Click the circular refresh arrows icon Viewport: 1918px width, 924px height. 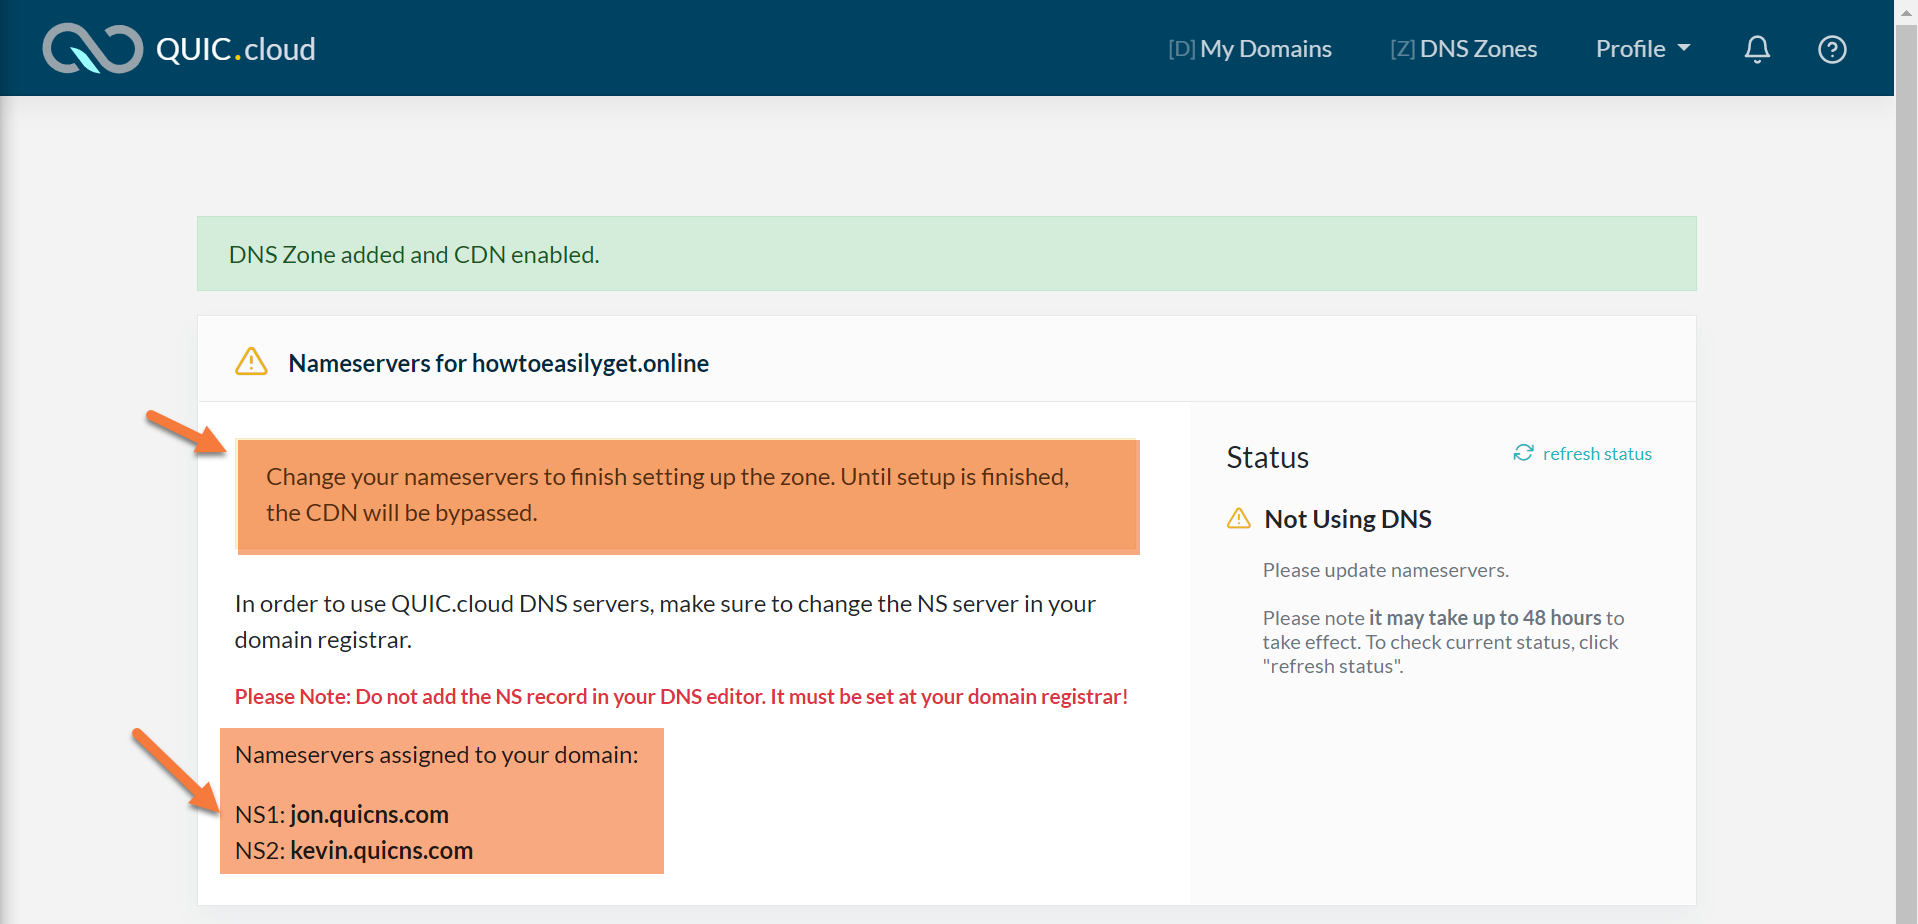[1523, 453]
